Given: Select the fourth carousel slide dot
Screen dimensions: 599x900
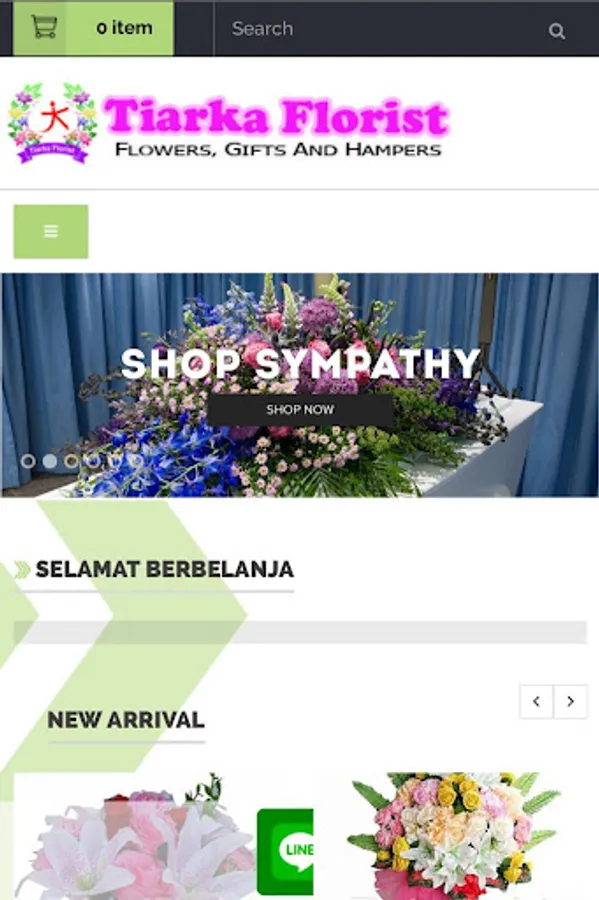Looking at the screenshot, I should point(92,461).
